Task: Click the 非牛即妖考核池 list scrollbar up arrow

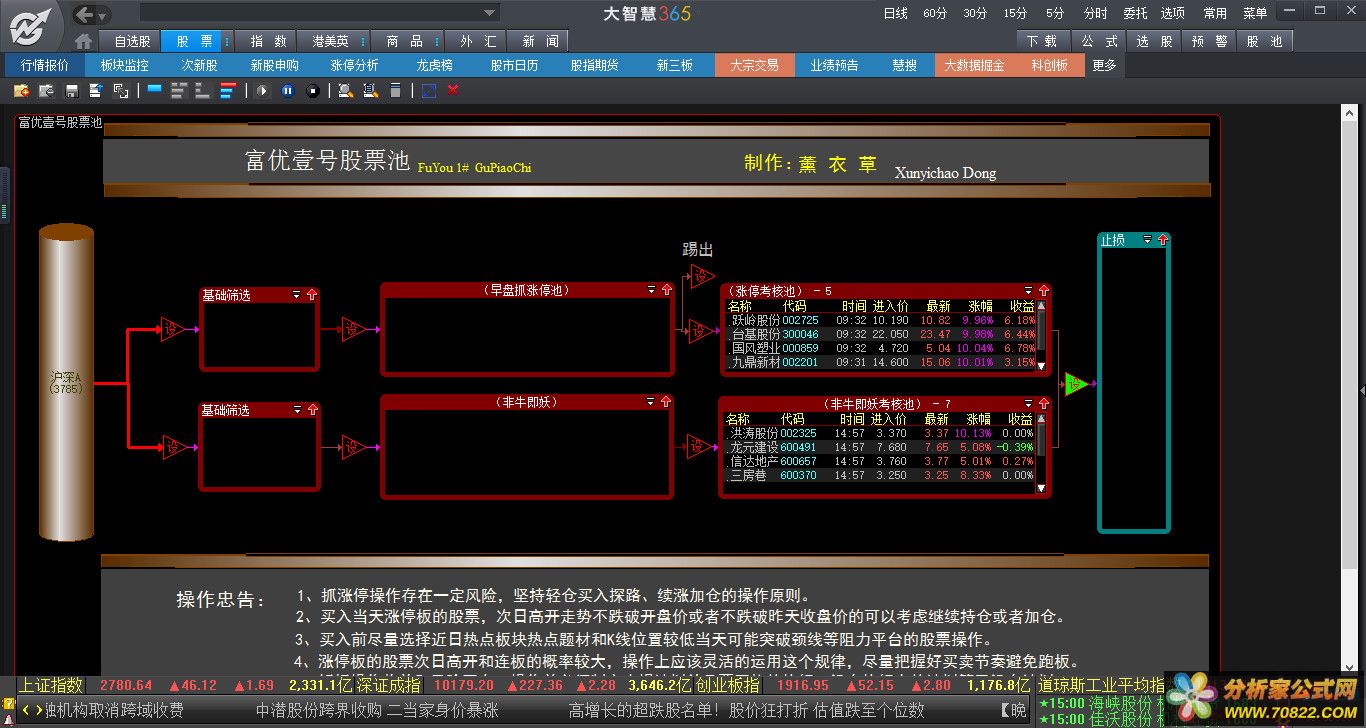Action: 1041,419
